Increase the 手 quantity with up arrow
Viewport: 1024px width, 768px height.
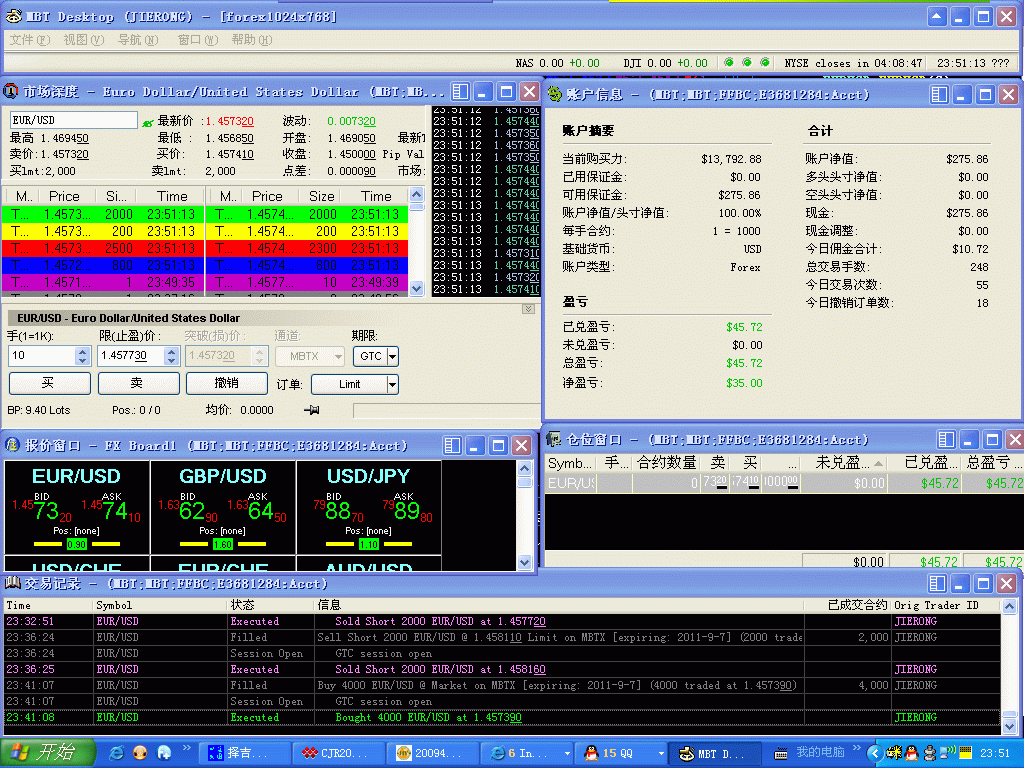82,351
